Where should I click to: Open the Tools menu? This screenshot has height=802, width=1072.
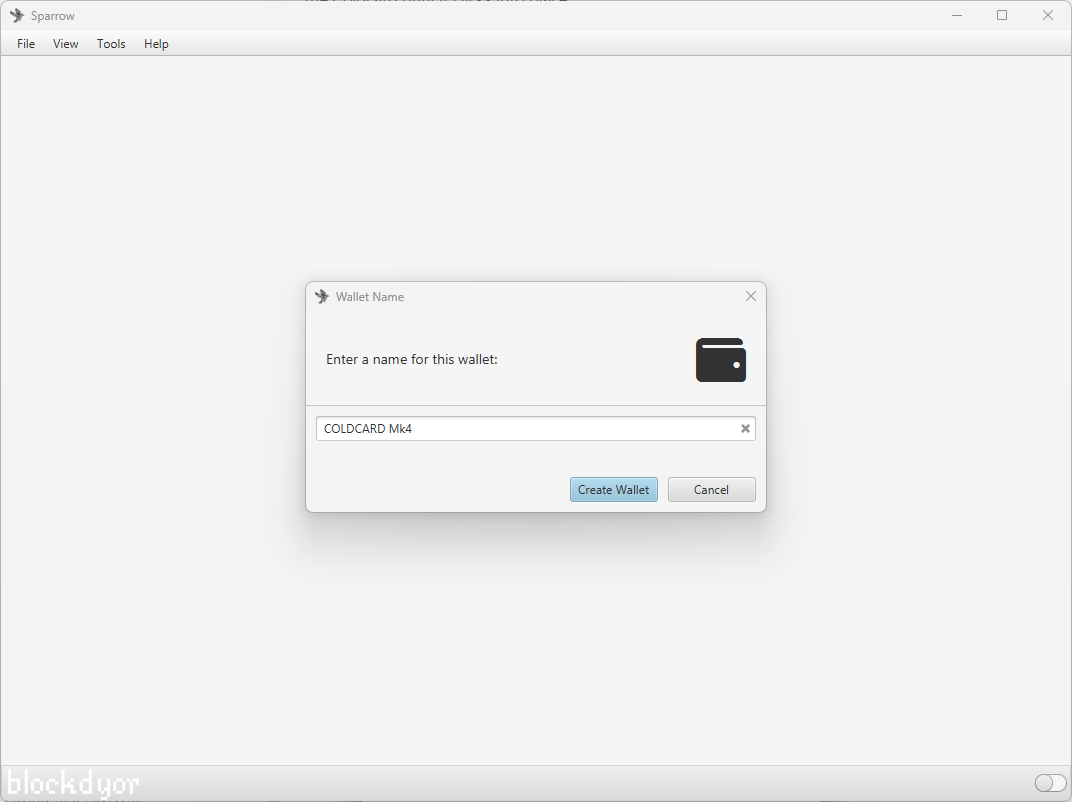tap(111, 43)
